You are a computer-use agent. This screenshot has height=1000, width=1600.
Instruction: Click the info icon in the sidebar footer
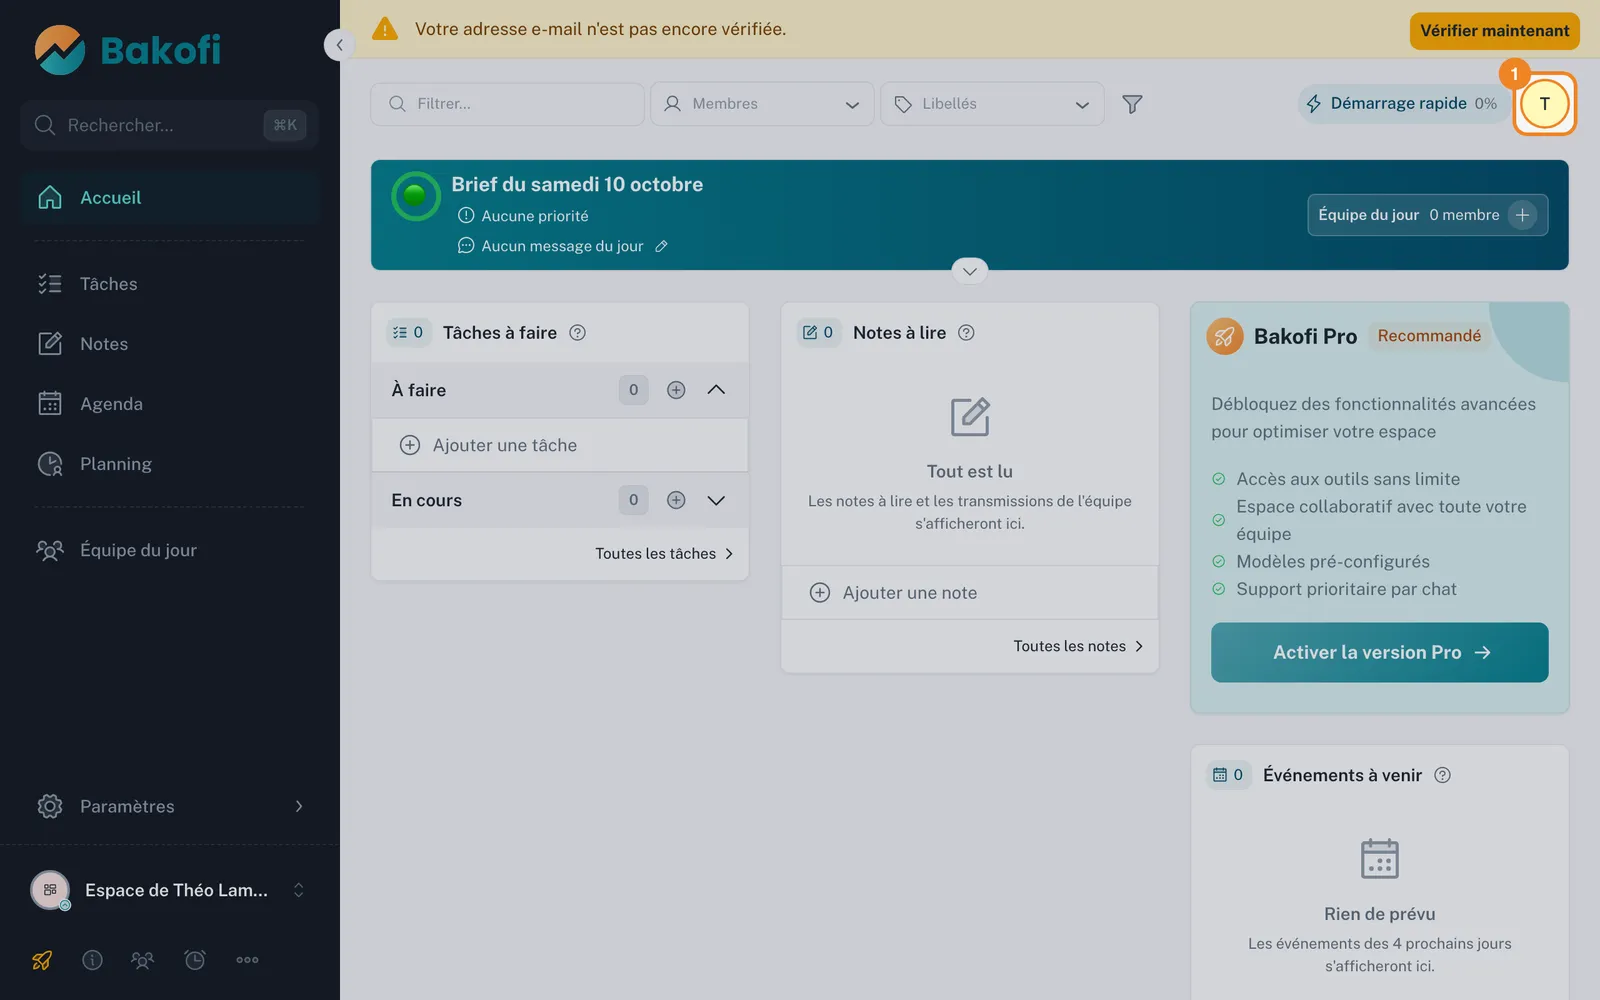[92, 960]
